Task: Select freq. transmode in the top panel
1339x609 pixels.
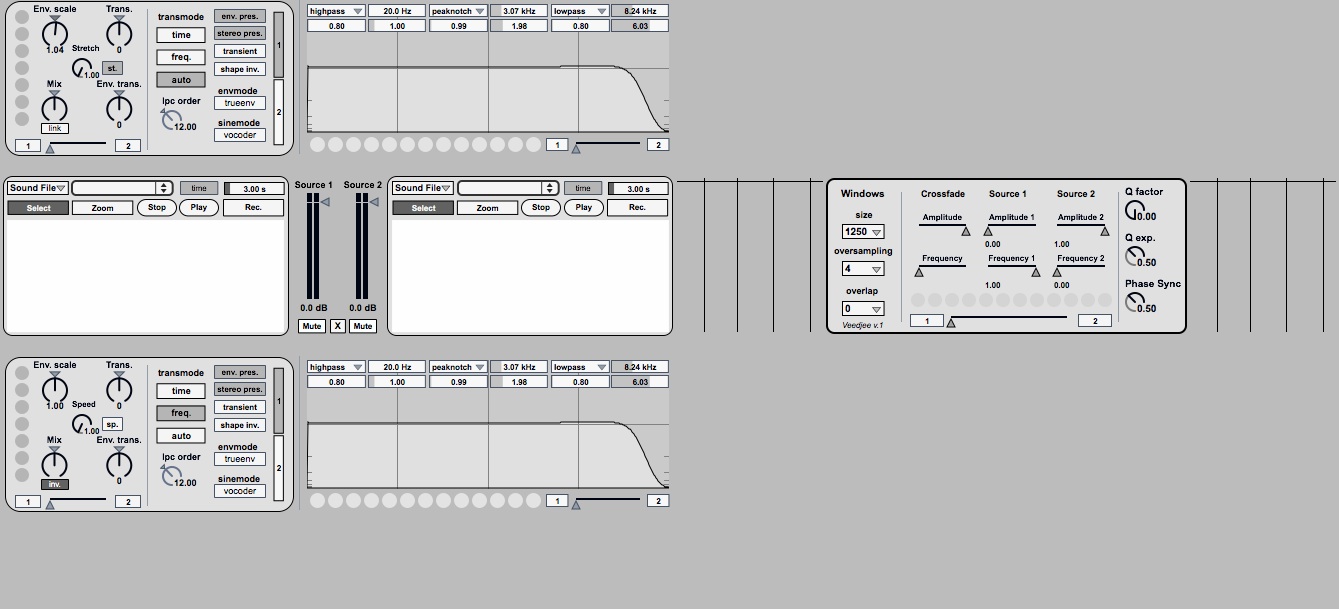Action: pyautogui.click(x=181, y=57)
